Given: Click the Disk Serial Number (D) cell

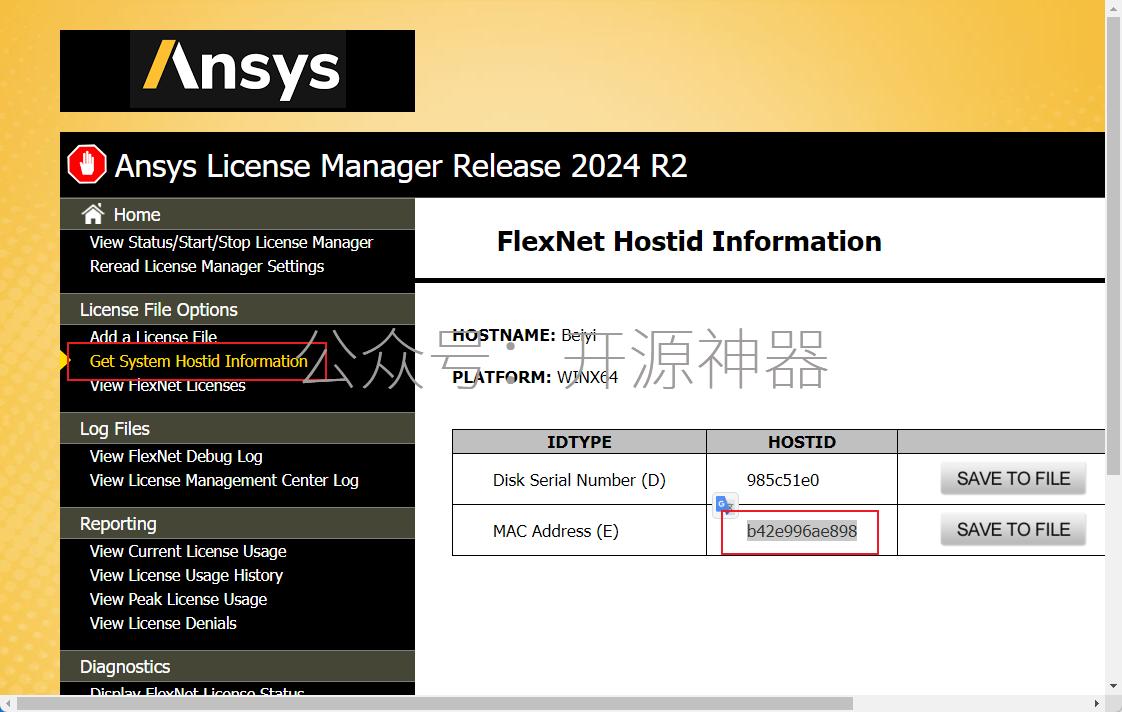Looking at the screenshot, I should click(579, 480).
